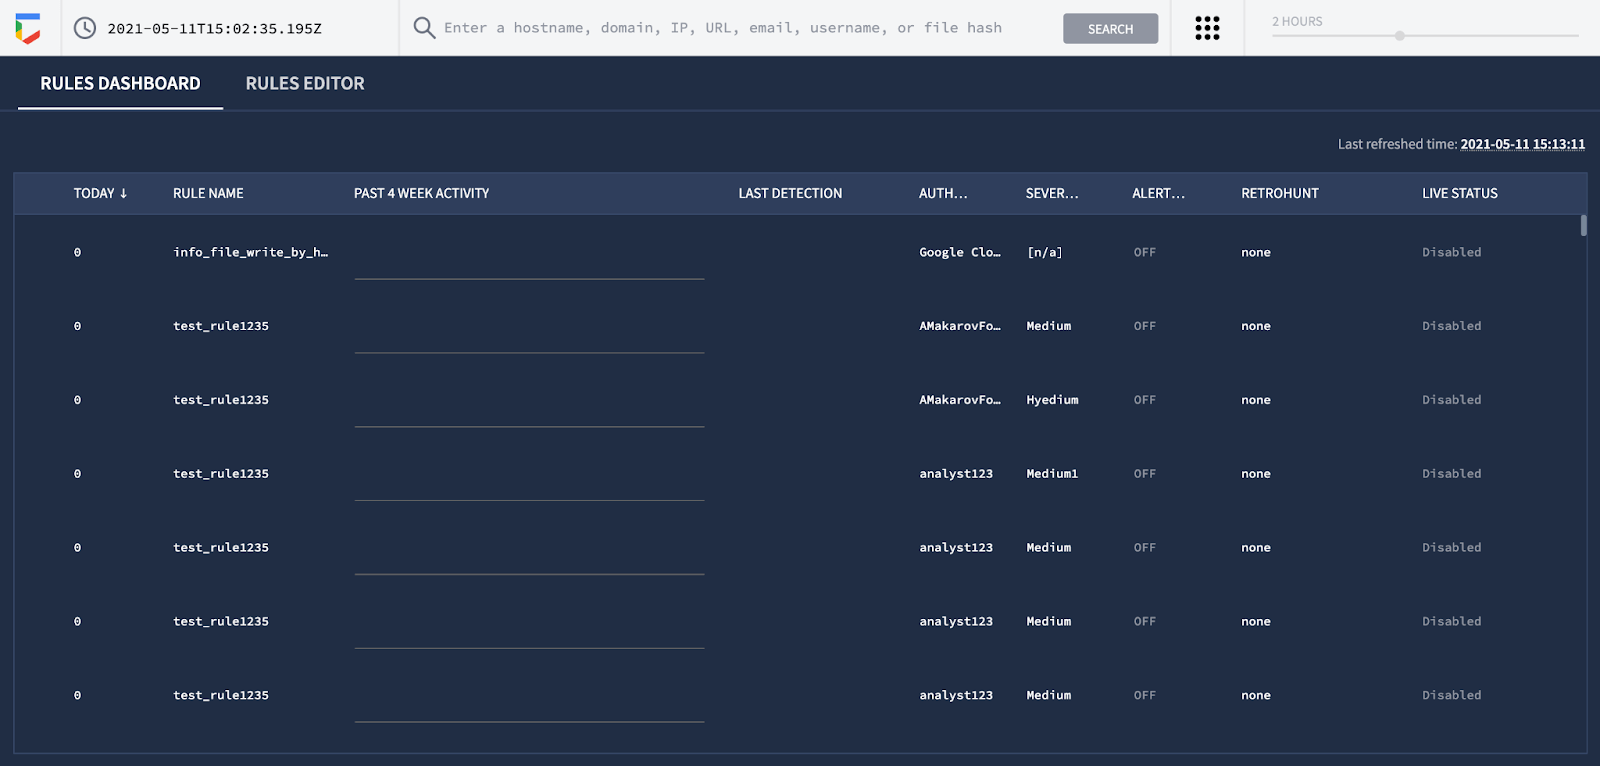Click the activity chart in Hyedium row
This screenshot has height=766, width=1600.
(529, 403)
